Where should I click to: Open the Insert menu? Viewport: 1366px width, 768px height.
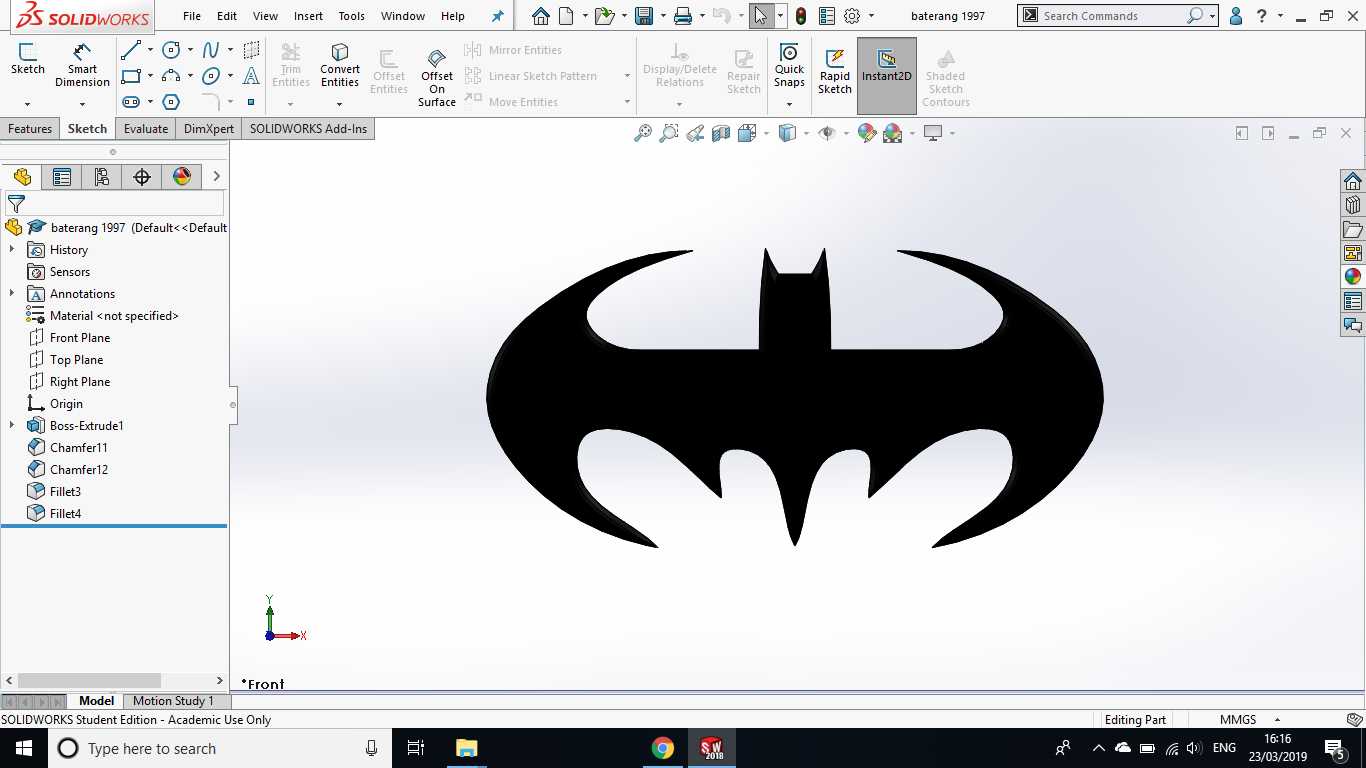point(308,16)
